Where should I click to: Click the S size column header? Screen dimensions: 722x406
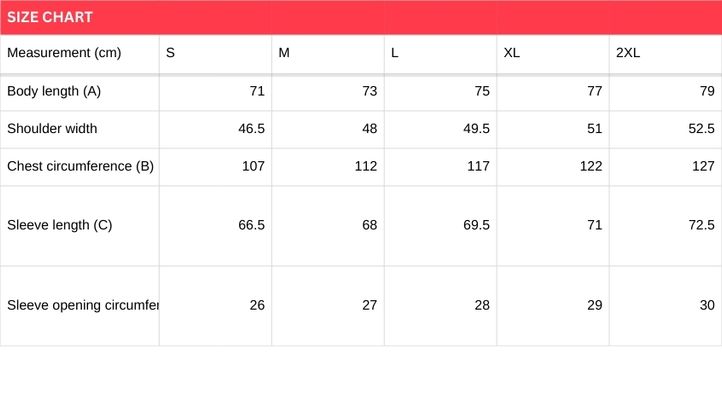coord(170,53)
